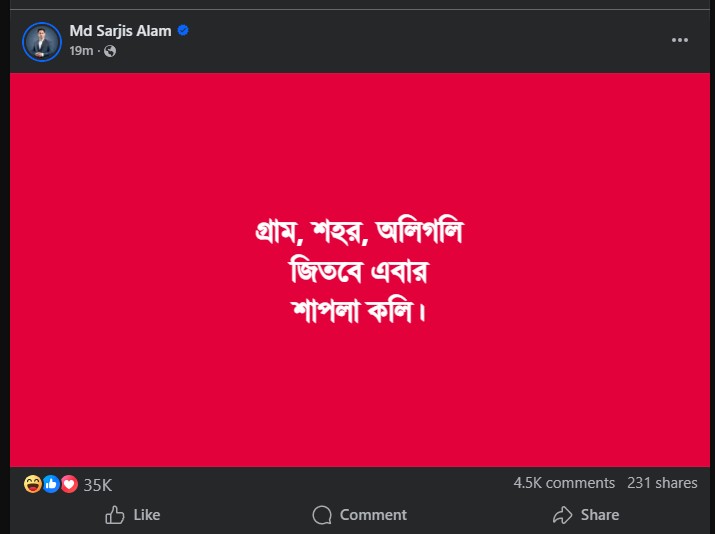View the 231 shares list
Image resolution: width=715 pixels, height=534 pixels.
(x=662, y=483)
